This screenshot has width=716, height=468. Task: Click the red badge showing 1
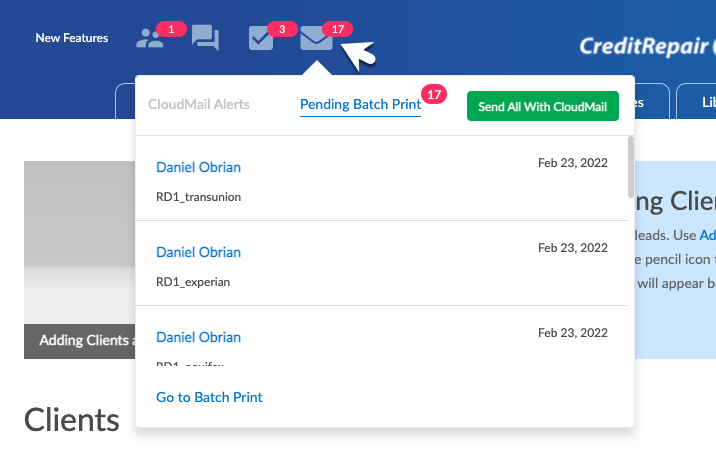pyautogui.click(x=171, y=29)
